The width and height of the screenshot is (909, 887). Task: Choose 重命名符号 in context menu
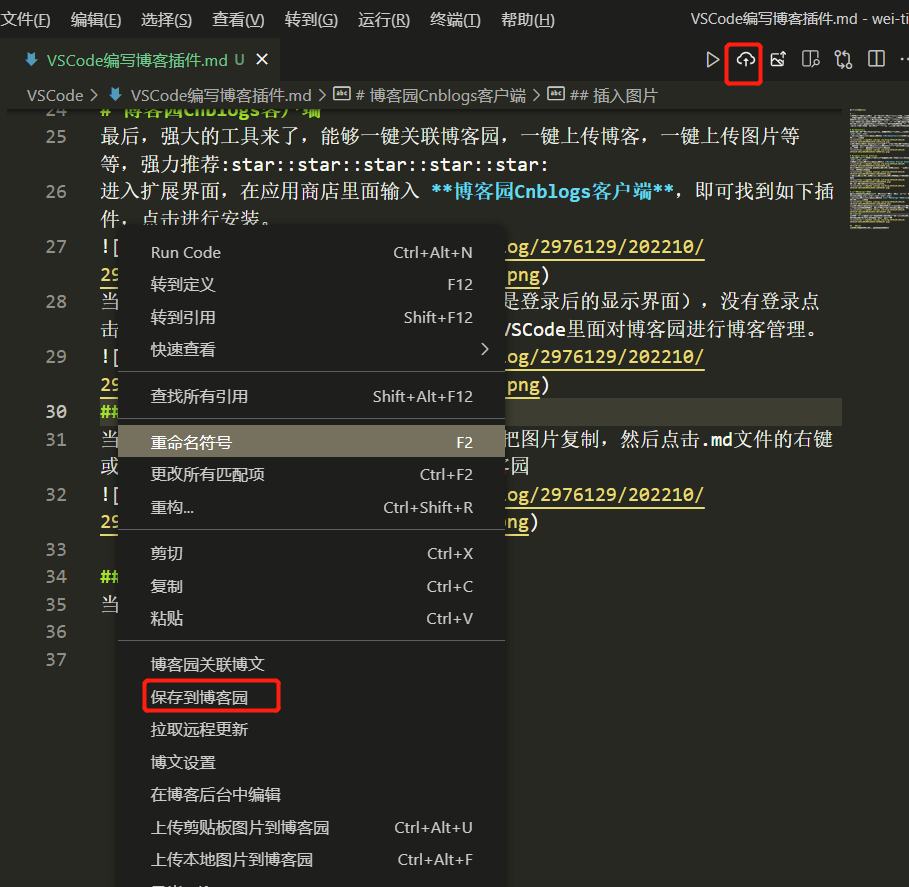pyautogui.click(x=311, y=442)
